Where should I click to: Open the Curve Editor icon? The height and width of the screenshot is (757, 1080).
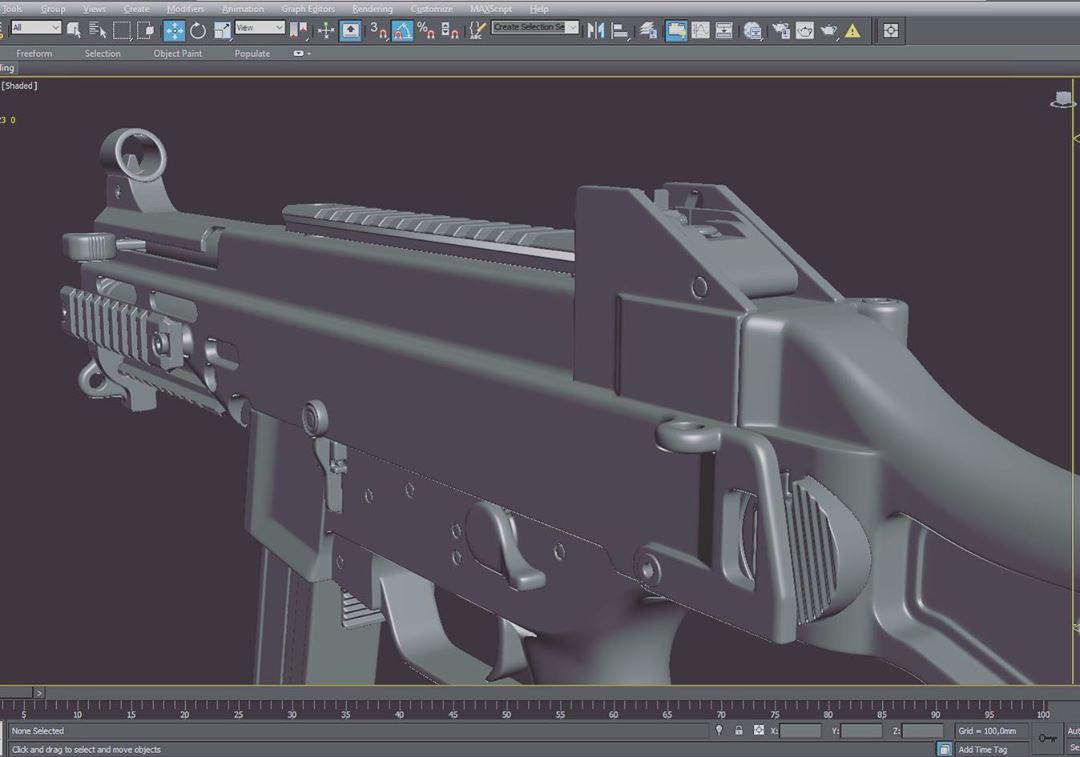point(700,30)
